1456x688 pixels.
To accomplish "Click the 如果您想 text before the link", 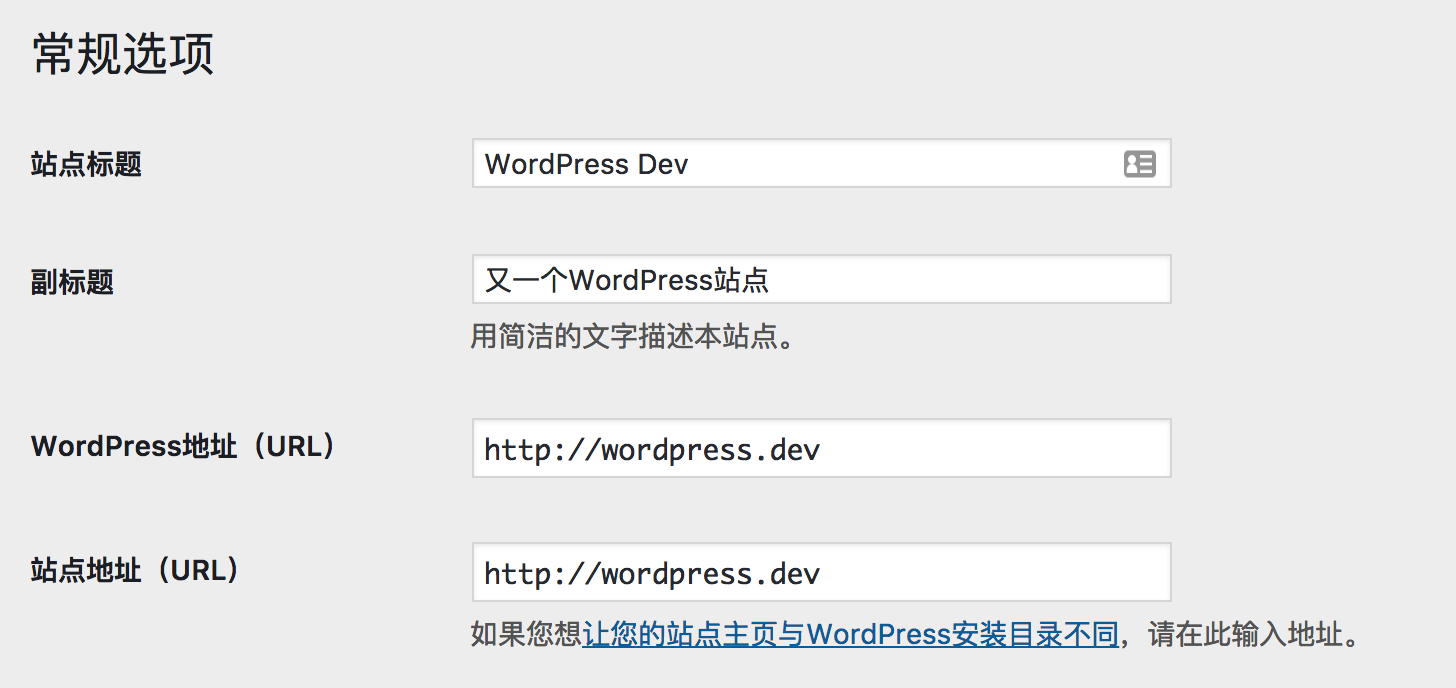I will point(526,634).
